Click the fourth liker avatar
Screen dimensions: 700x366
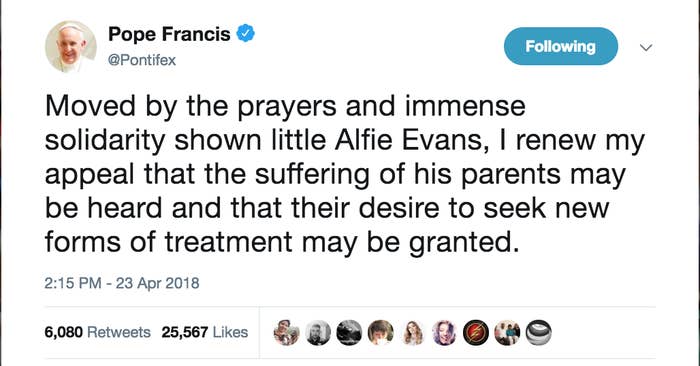pos(381,333)
